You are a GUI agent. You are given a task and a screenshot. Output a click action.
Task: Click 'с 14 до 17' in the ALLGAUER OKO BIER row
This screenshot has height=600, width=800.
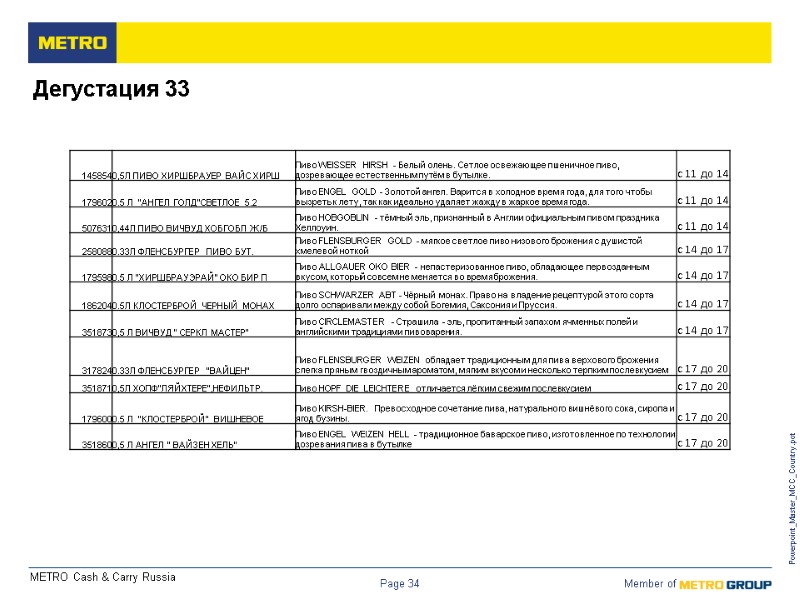tap(703, 275)
